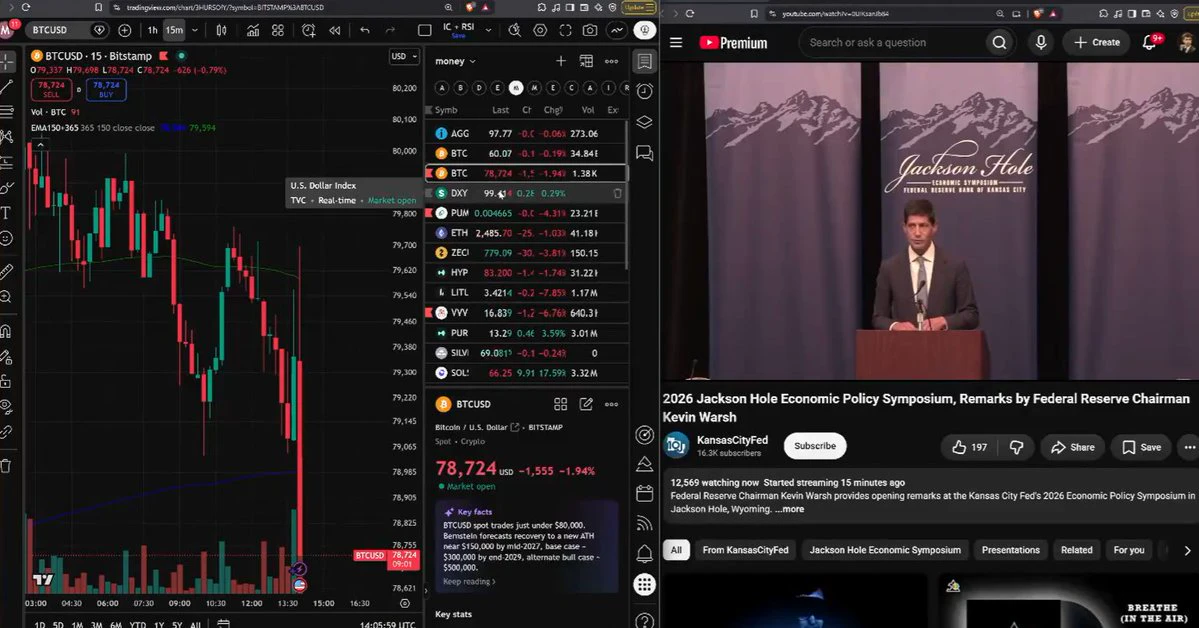Viewport: 1199px width, 628px height.
Task: Toggle hide all drawings eye icon
Action: [x=6, y=406]
